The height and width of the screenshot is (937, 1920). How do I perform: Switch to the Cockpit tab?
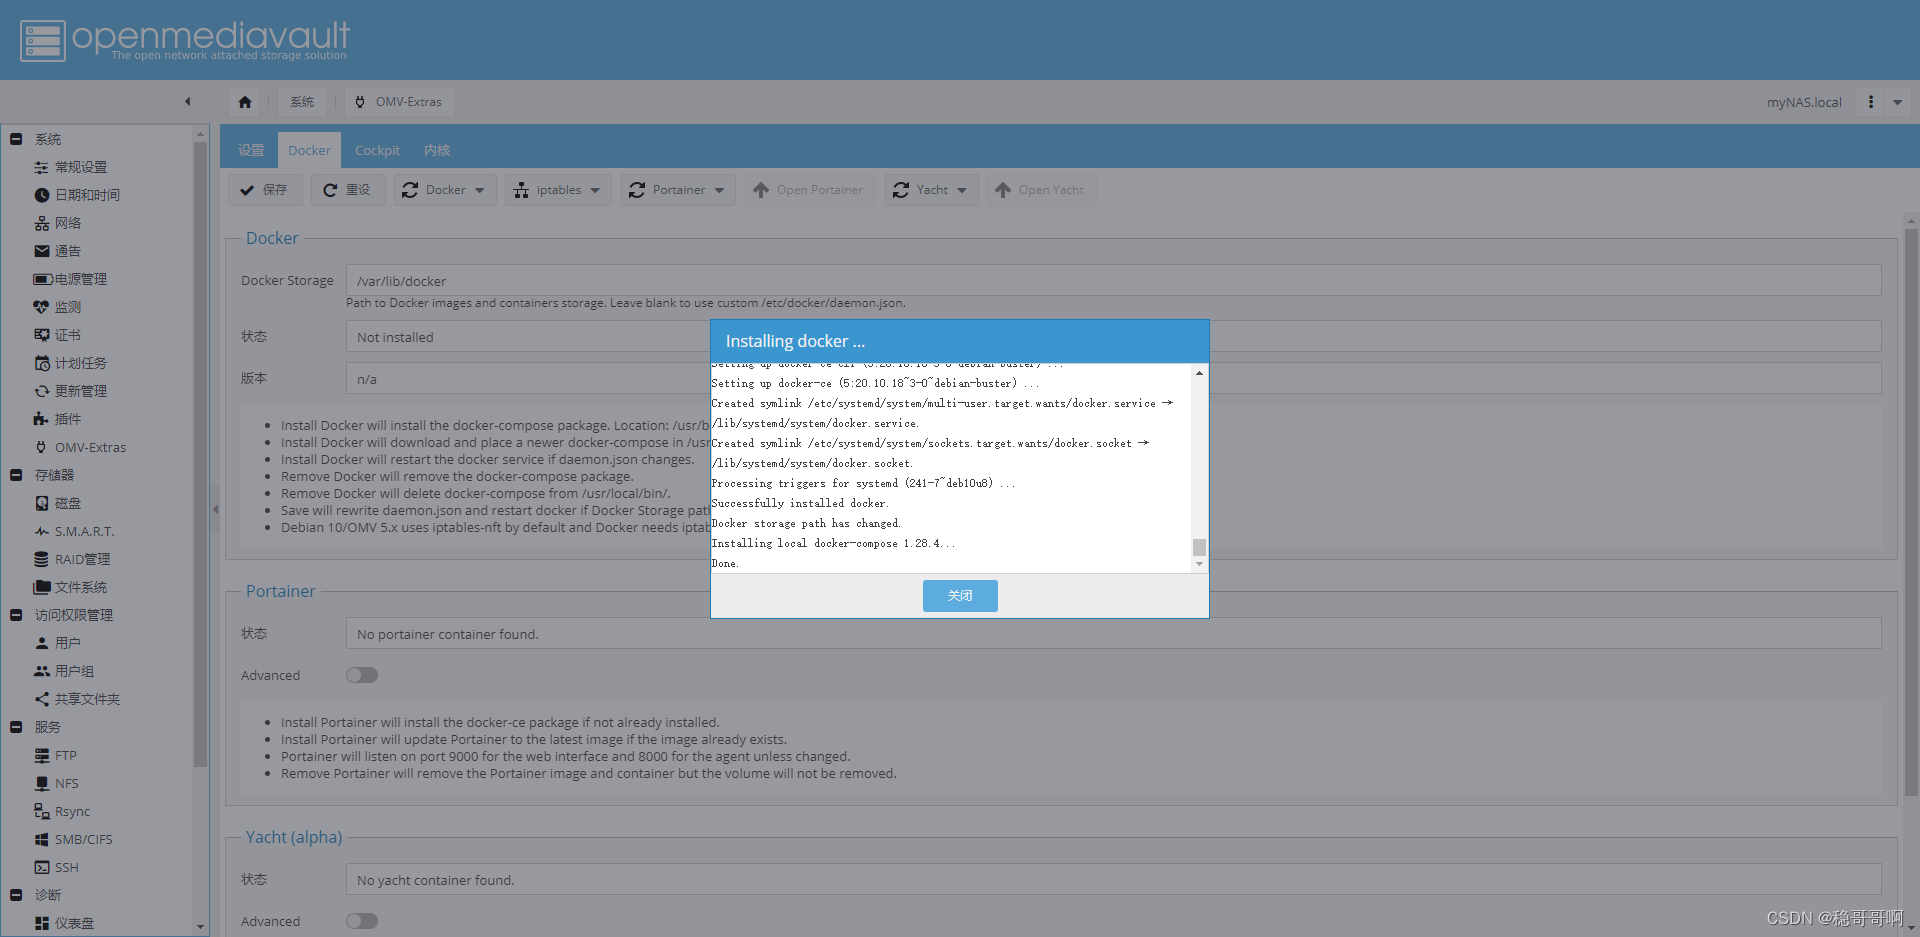pyautogui.click(x=376, y=149)
